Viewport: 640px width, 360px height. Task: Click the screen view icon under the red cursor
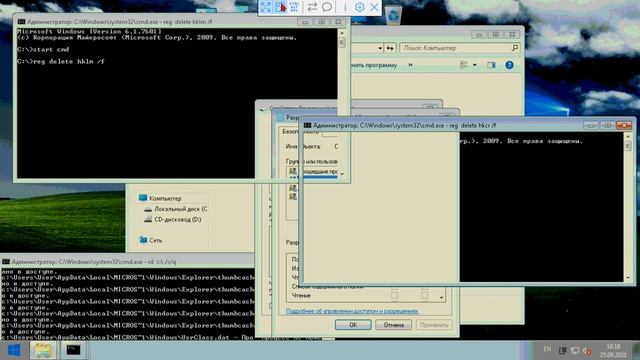coord(280,7)
